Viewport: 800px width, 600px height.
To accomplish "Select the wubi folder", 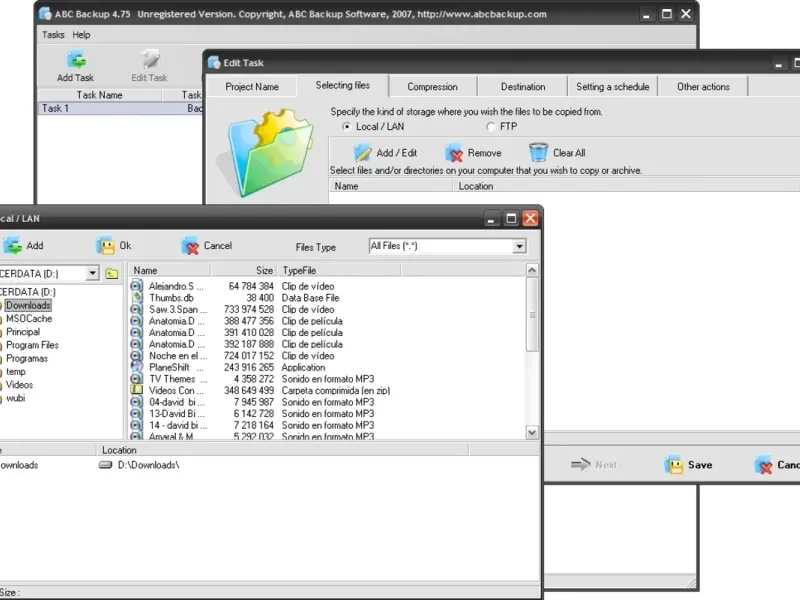I will pos(16,398).
